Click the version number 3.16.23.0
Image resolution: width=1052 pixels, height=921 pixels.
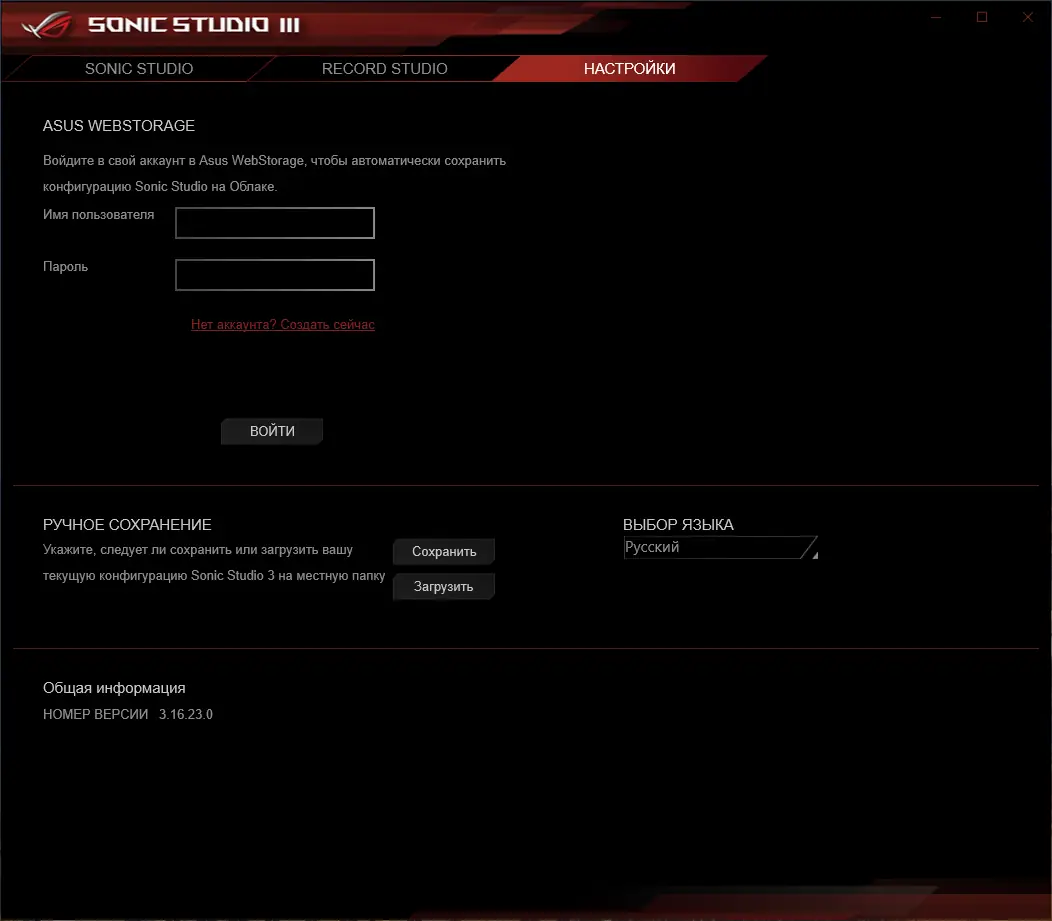coord(186,714)
